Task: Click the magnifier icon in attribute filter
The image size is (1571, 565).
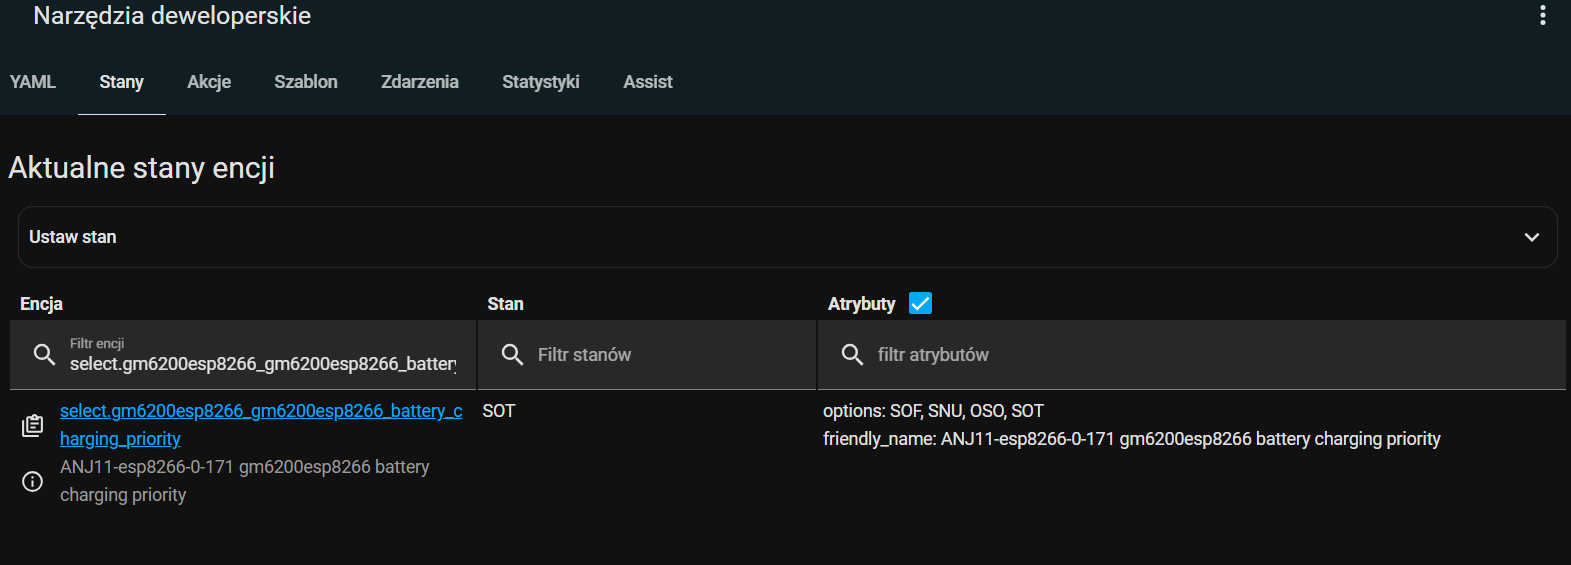Action: coord(852,355)
